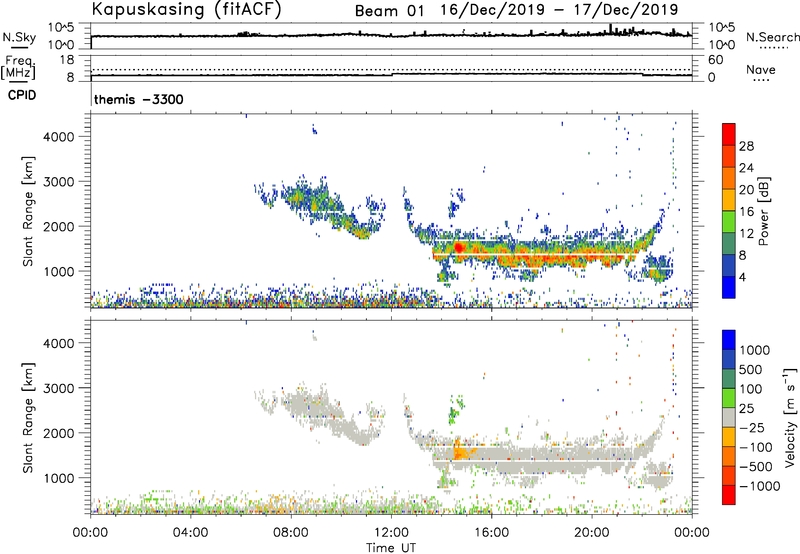The height and width of the screenshot is (554, 800).
Task: Click the 'Nave' legend label
Action: 761,69
